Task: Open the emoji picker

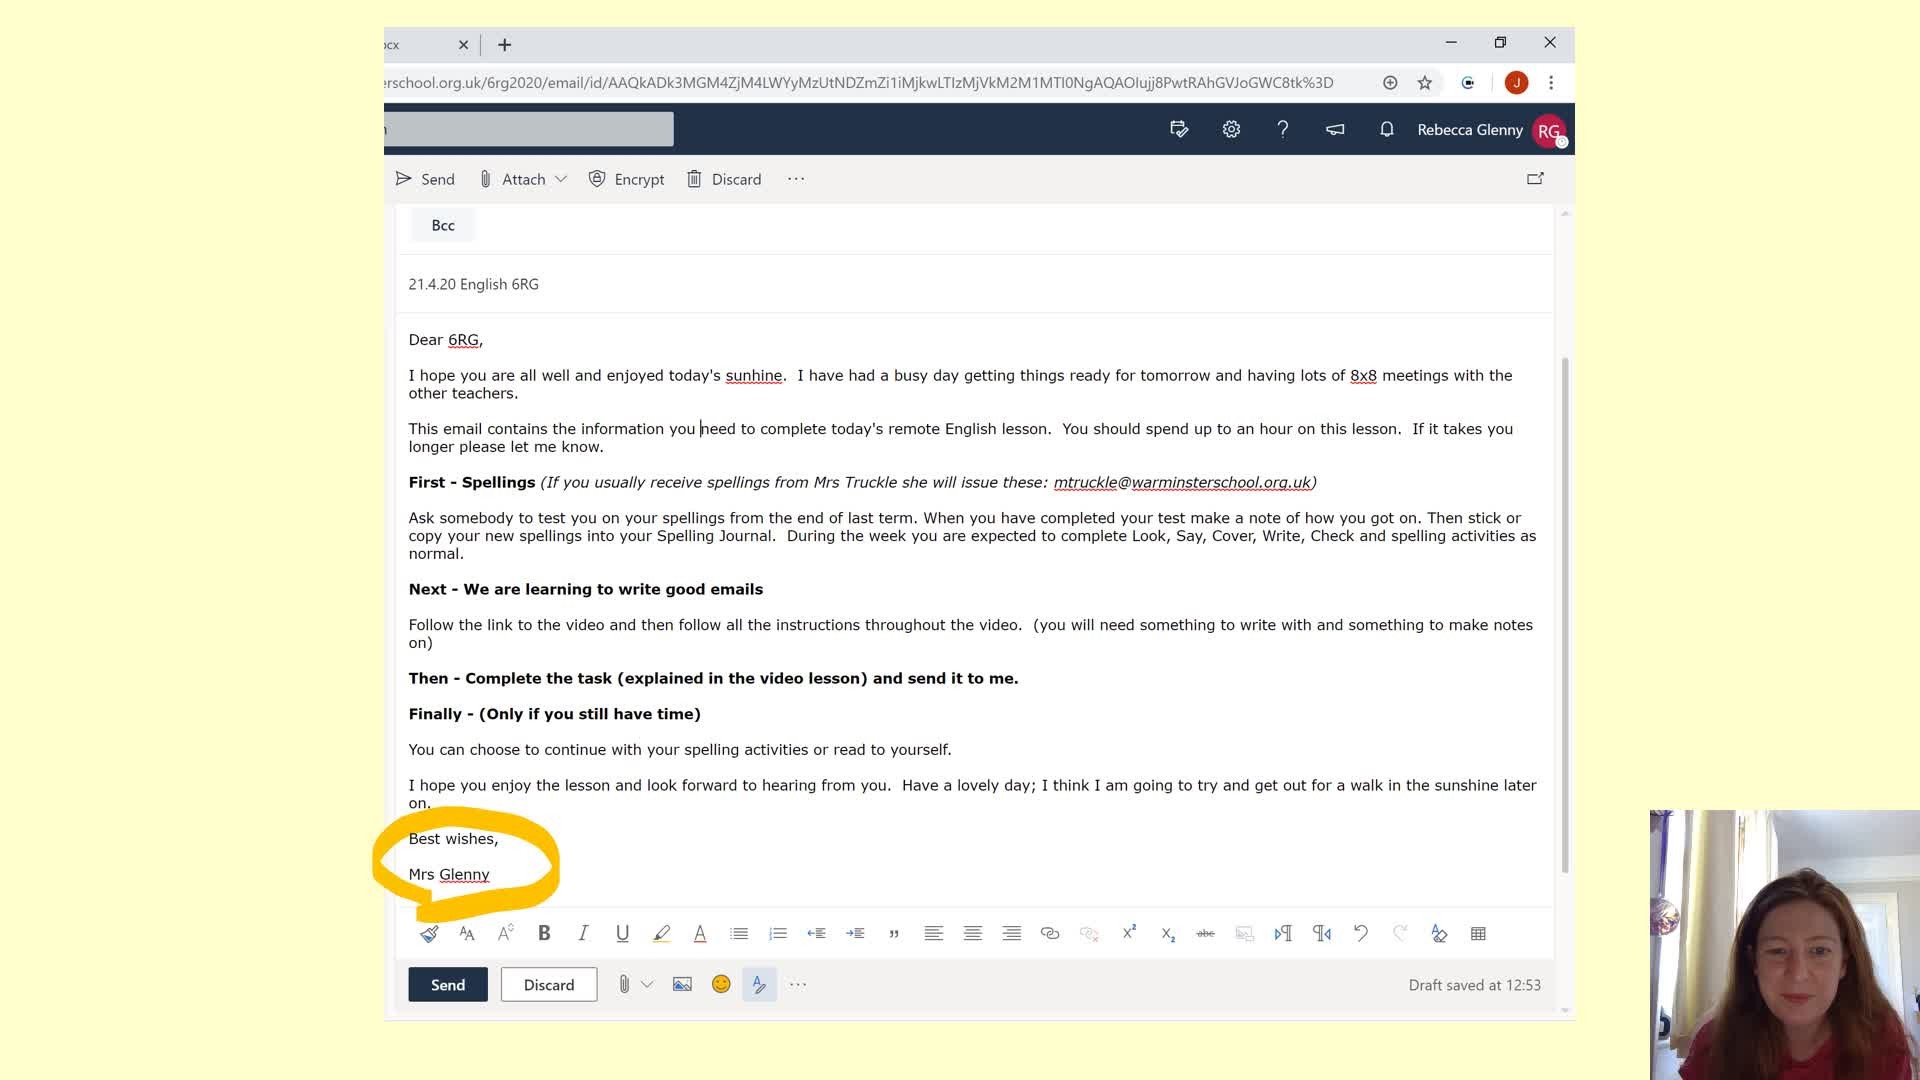Action: point(721,985)
